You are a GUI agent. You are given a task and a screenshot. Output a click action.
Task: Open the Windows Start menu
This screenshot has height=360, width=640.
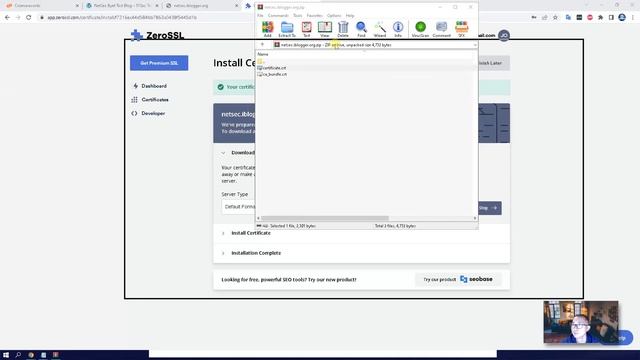point(6,355)
